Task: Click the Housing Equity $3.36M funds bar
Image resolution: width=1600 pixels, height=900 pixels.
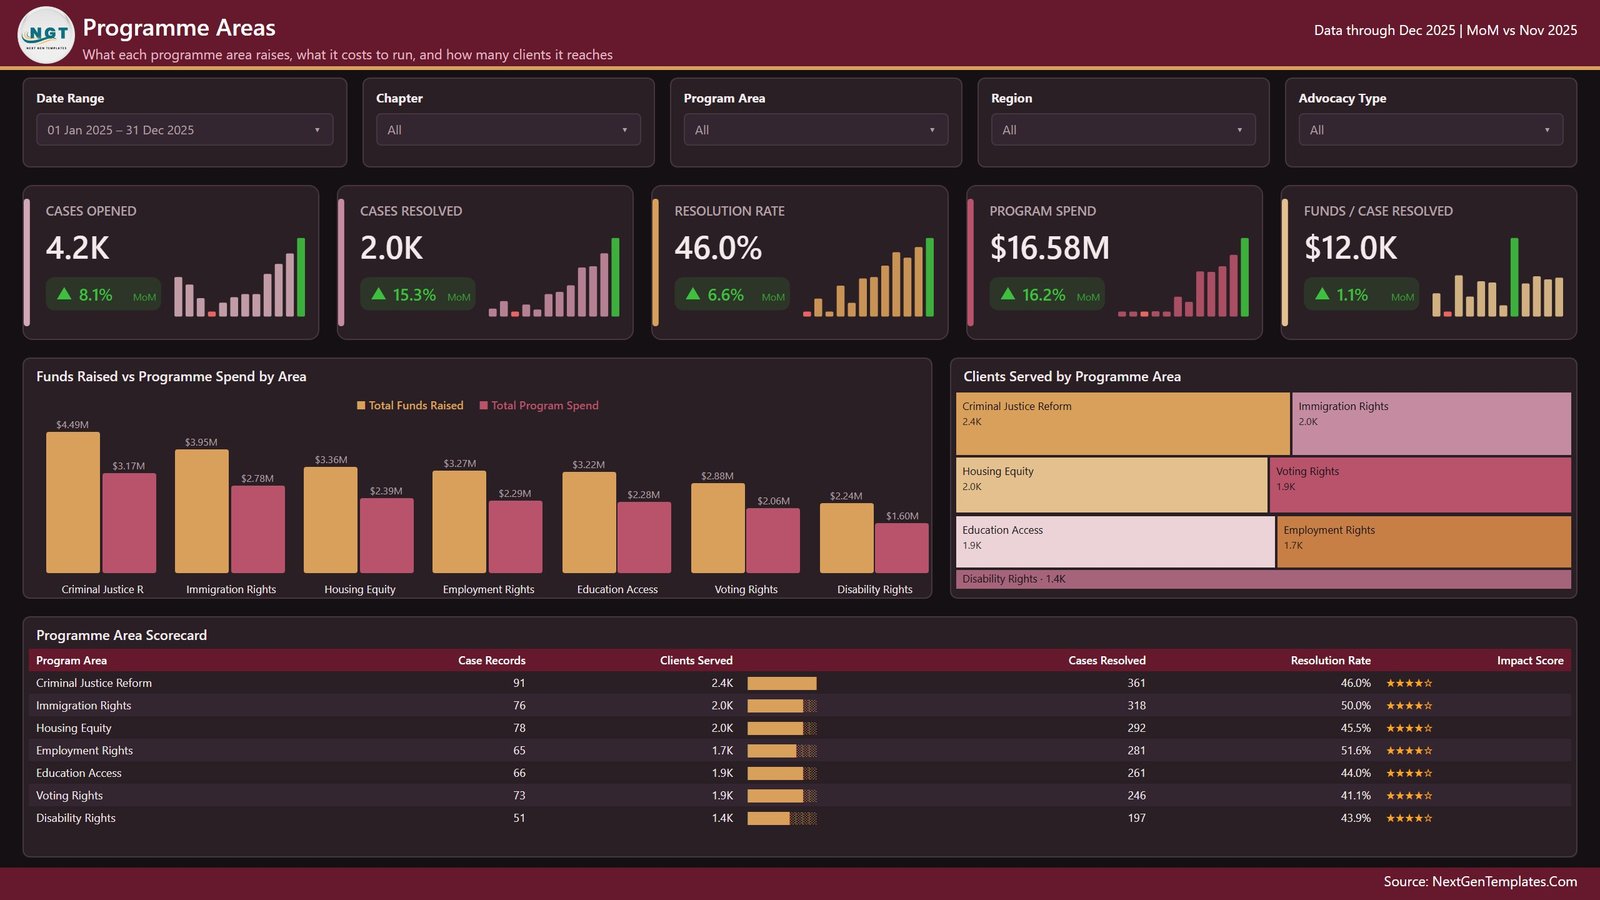Action: [331, 520]
